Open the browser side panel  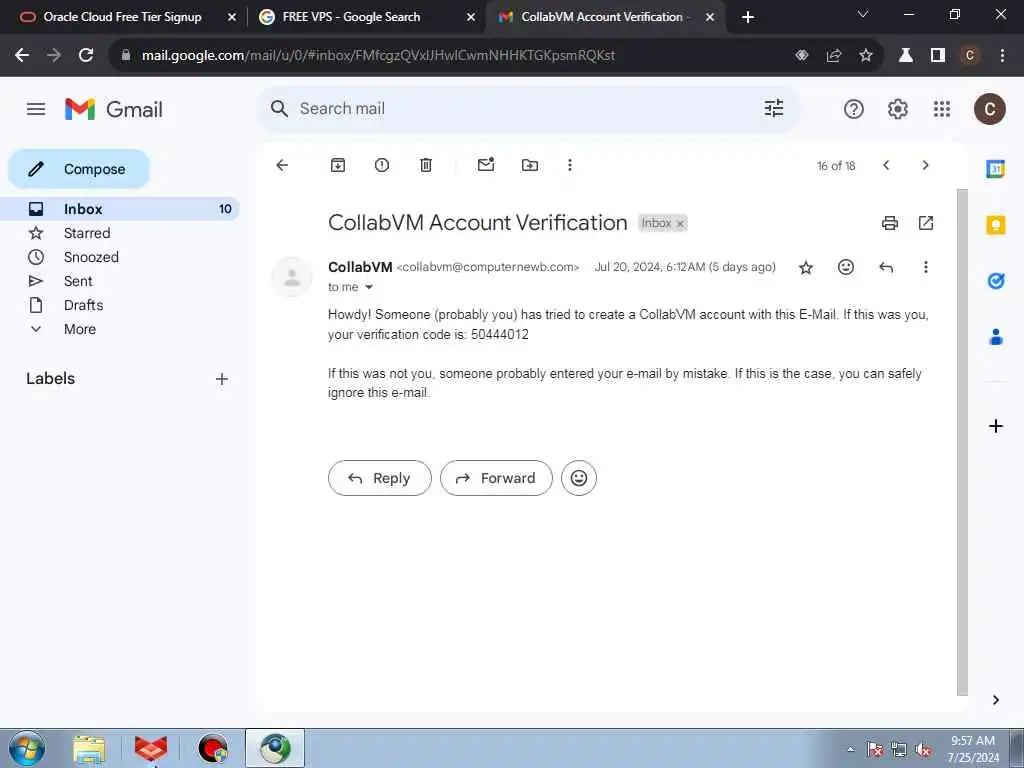tap(938, 56)
